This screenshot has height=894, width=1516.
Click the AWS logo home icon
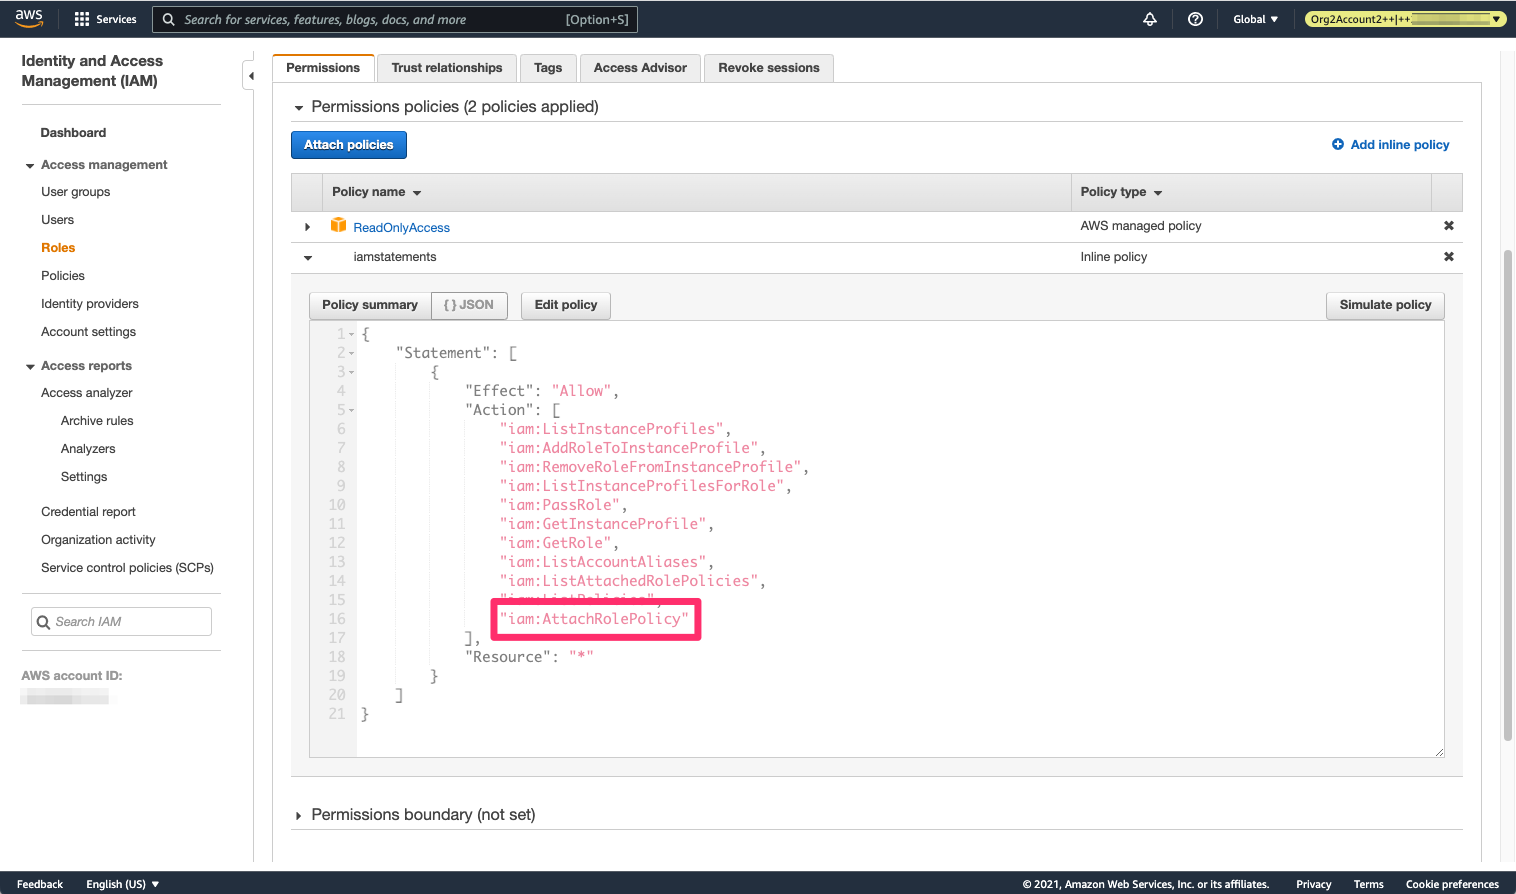(x=28, y=18)
